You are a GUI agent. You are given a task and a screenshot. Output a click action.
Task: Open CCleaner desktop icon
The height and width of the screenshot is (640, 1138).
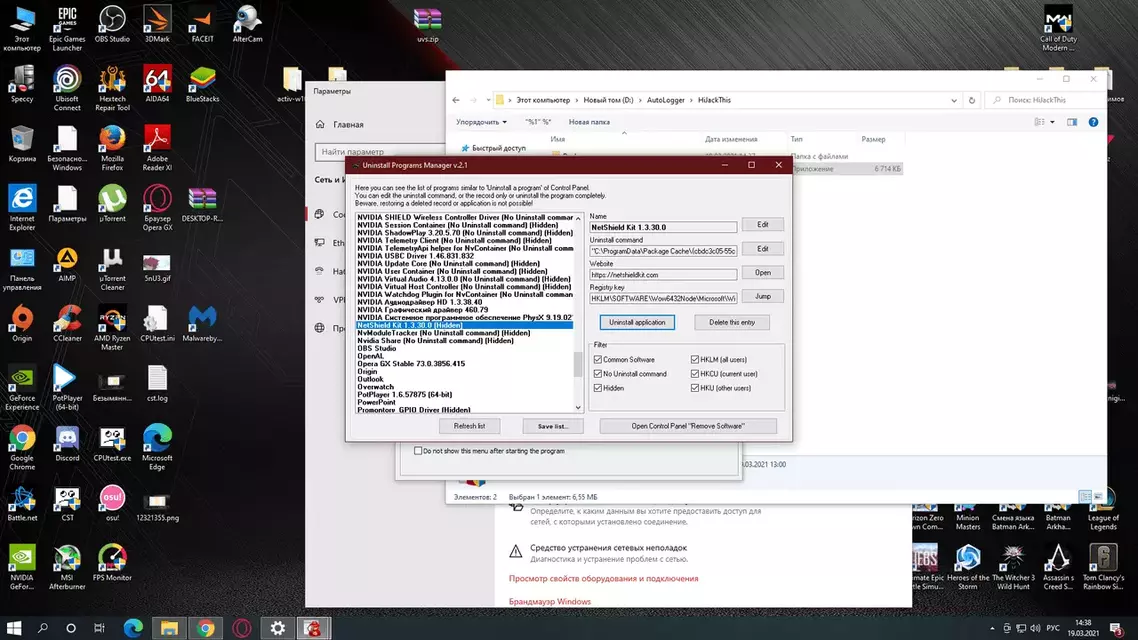coord(67,323)
